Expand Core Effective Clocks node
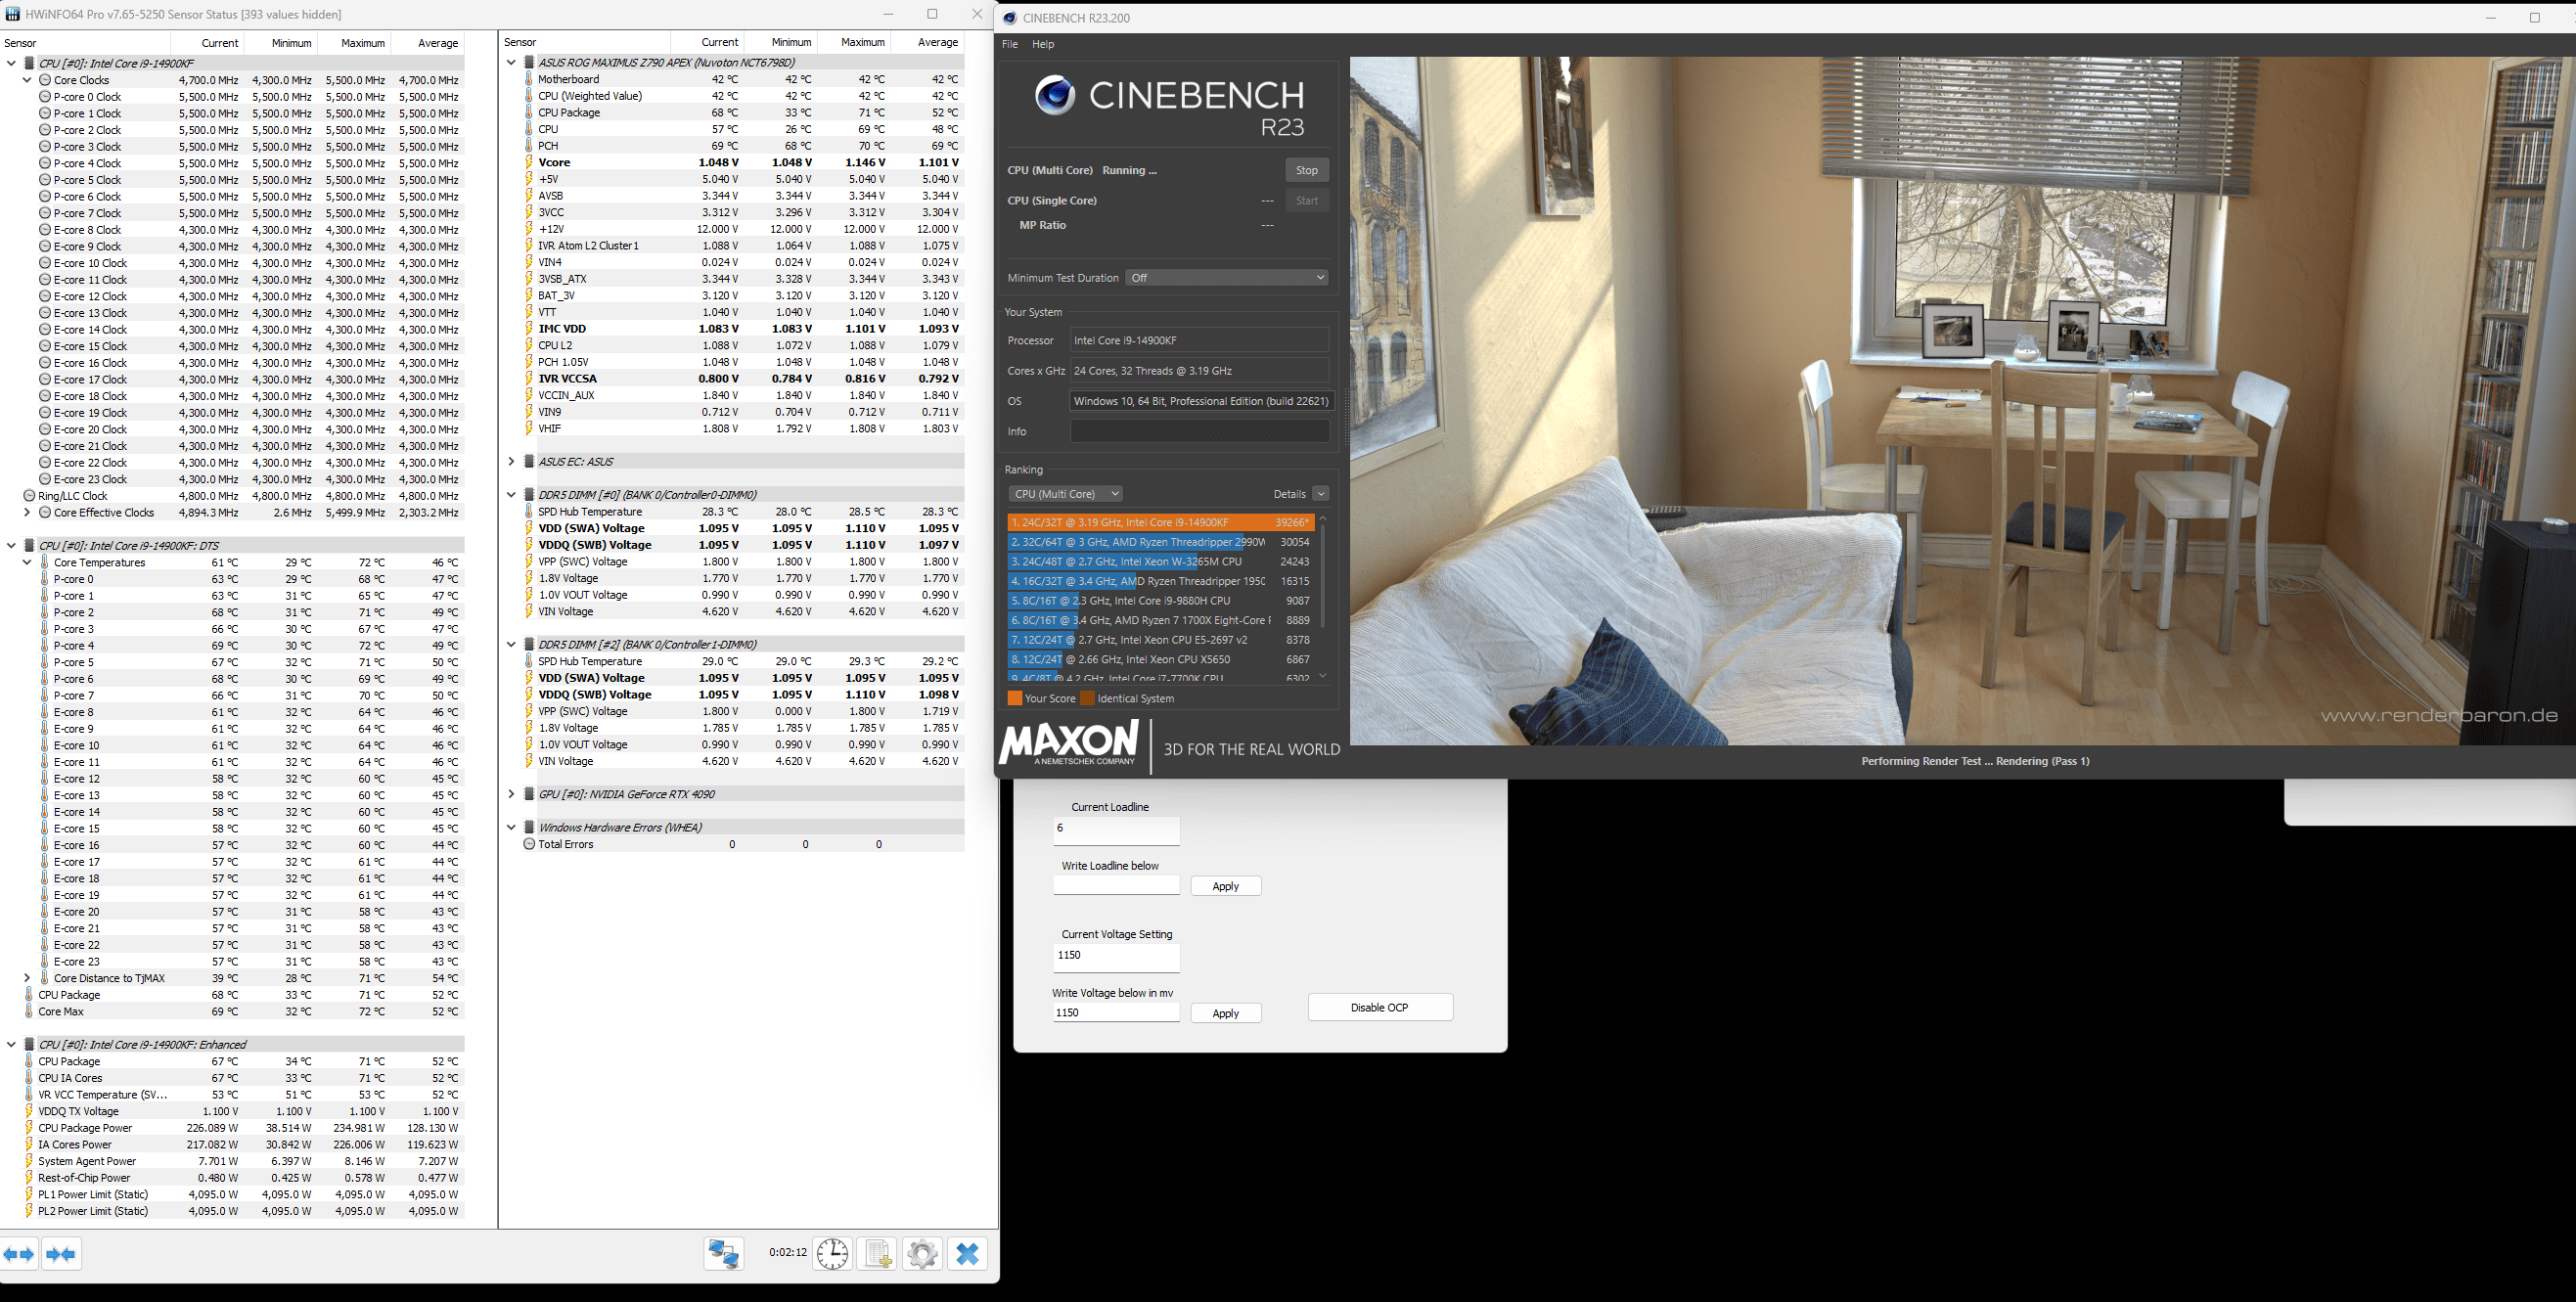This screenshot has width=2576, height=1302. (x=27, y=512)
